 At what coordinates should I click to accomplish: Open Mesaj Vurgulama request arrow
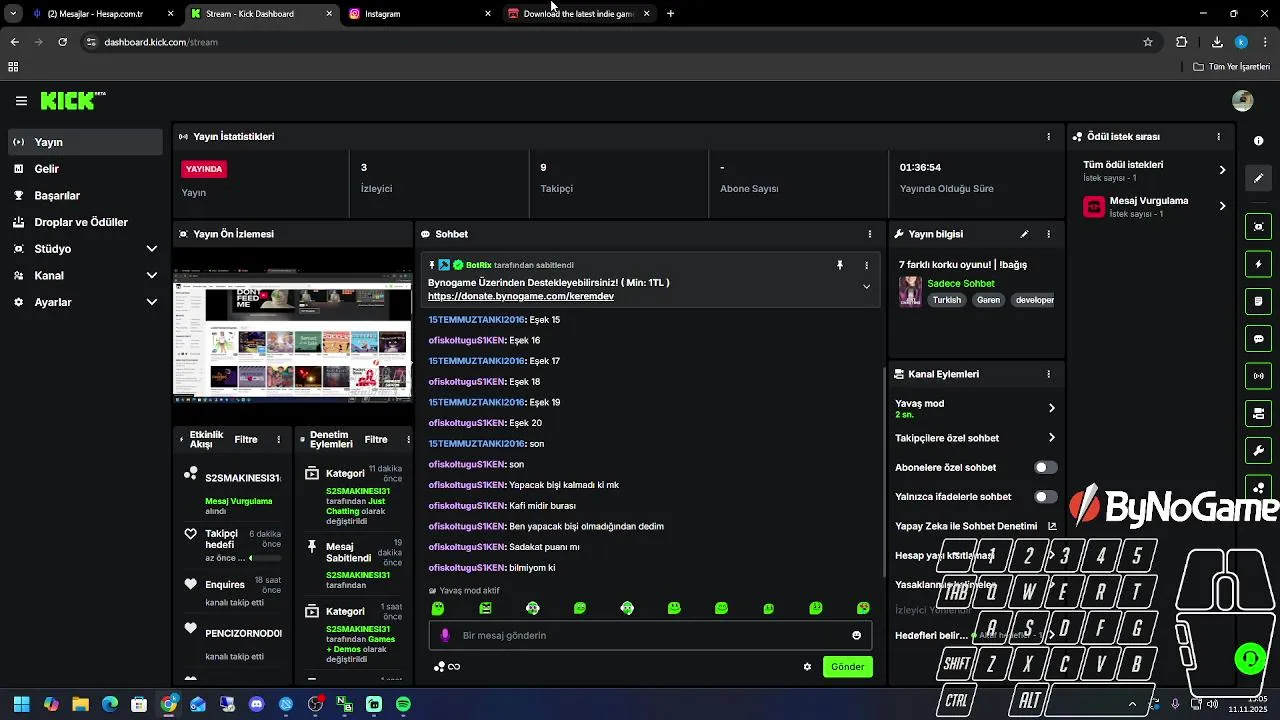coord(1222,206)
